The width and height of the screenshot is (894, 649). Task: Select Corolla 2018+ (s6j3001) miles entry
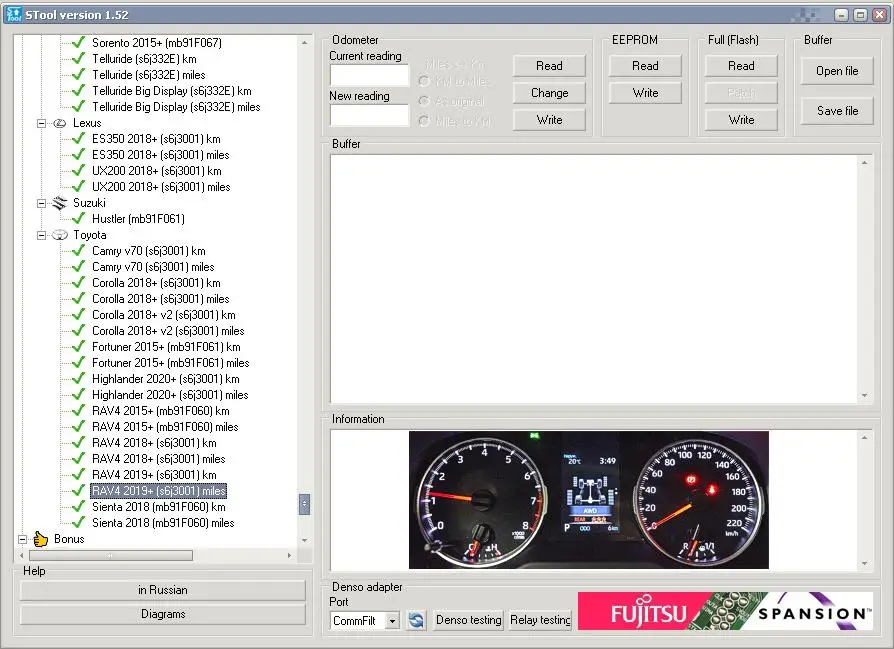160,299
